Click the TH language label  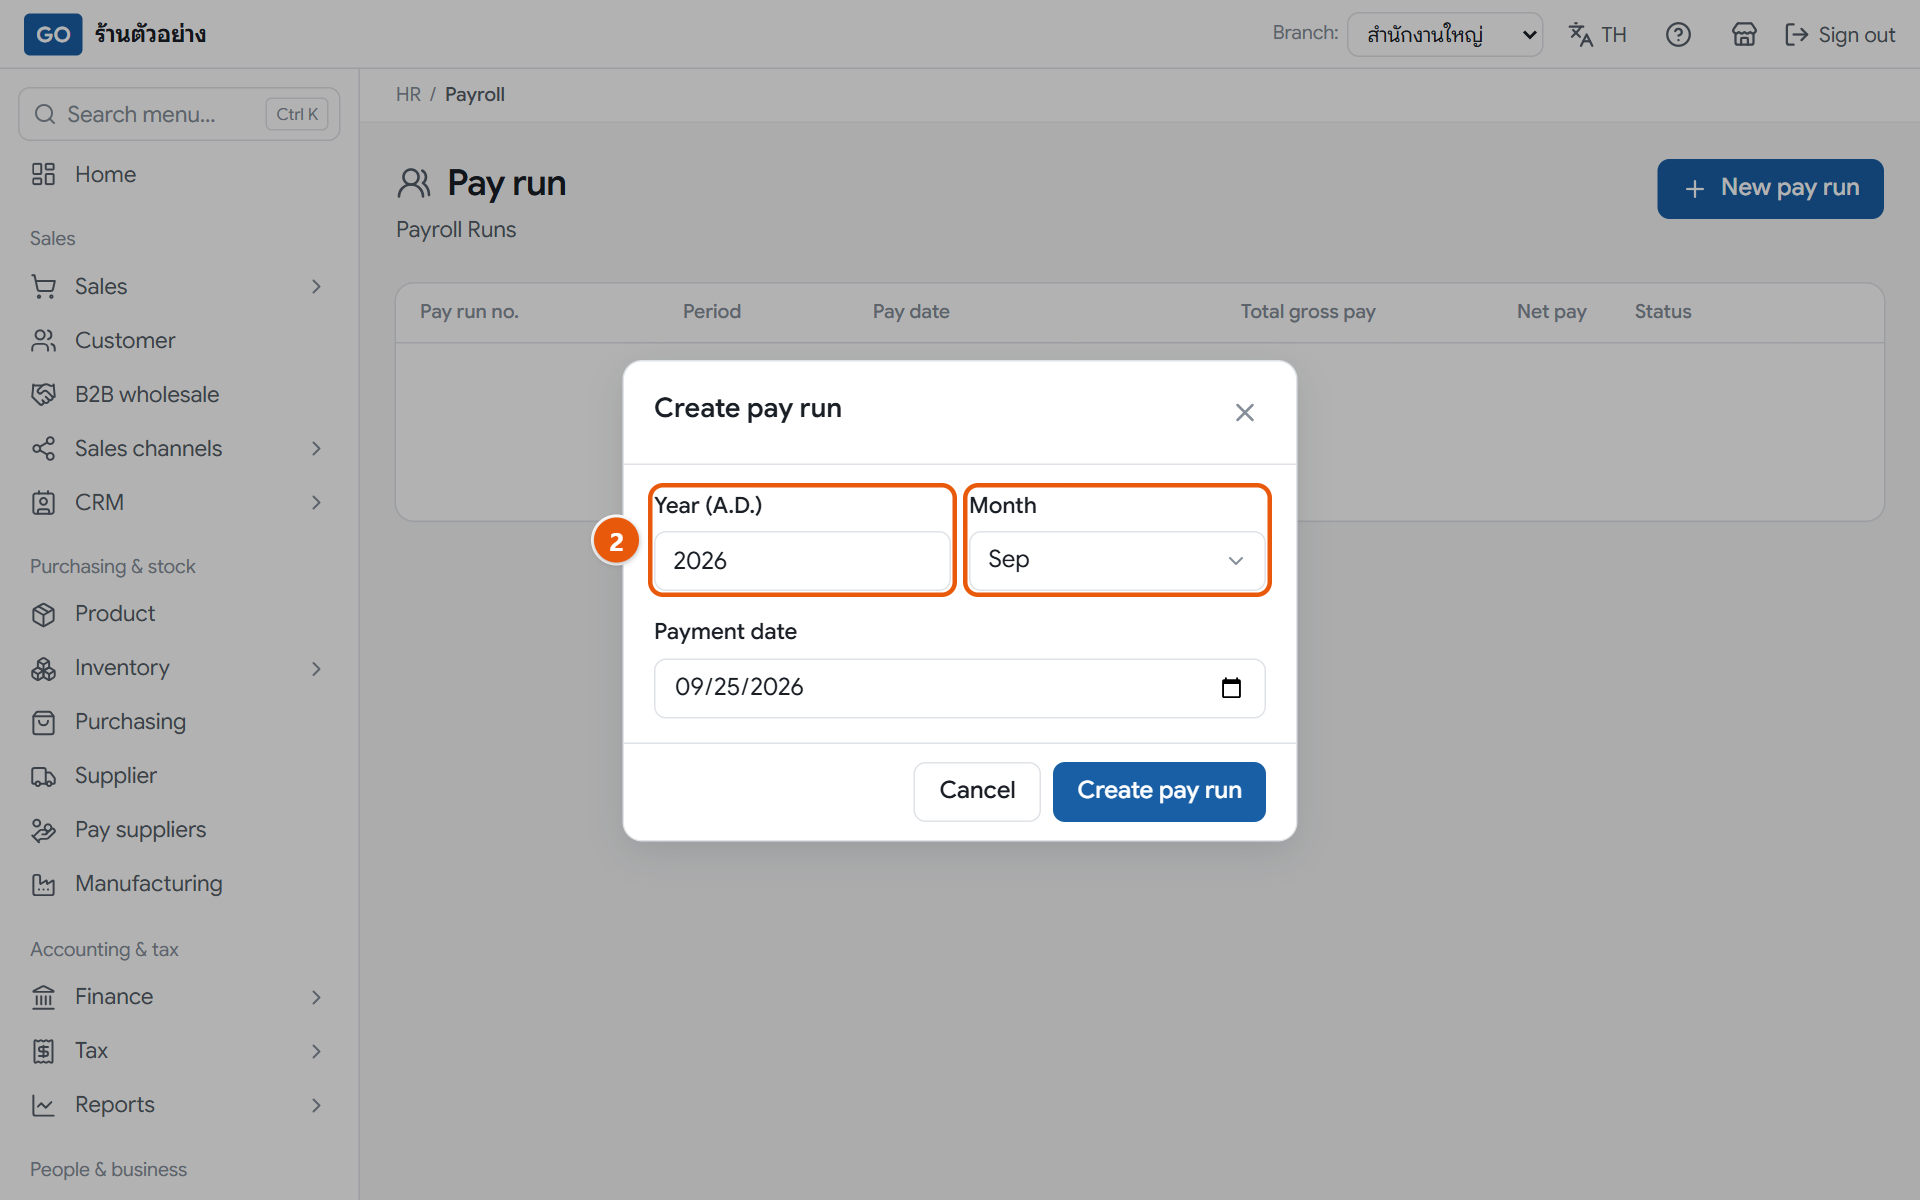[x=1613, y=35]
